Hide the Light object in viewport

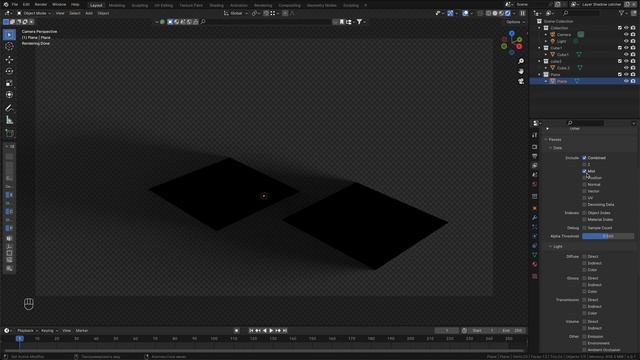pos(626,41)
